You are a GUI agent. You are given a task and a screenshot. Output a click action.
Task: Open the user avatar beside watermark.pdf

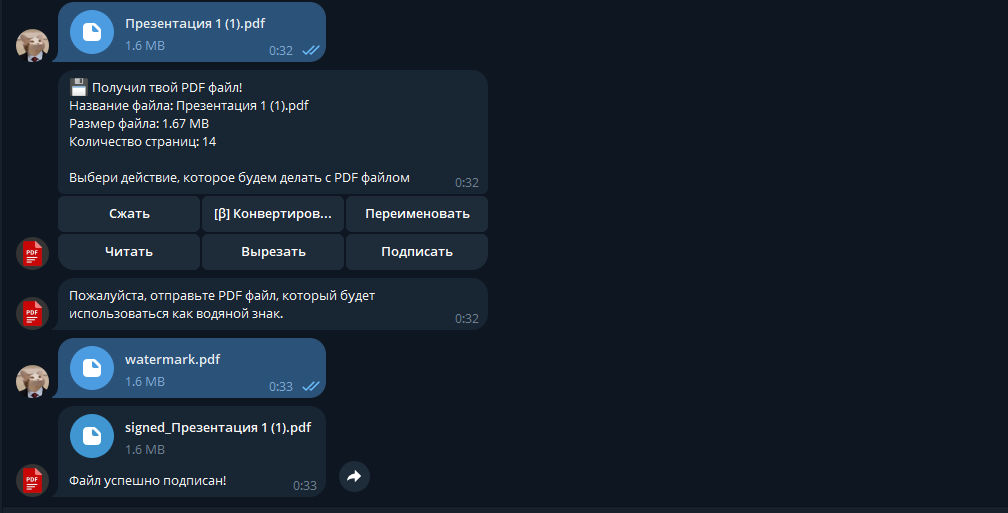click(x=32, y=381)
